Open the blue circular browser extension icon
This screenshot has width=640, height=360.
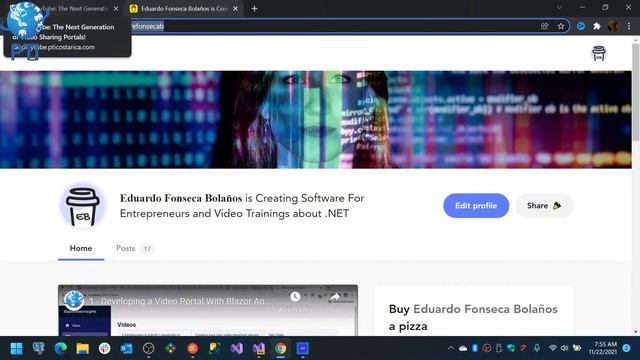581,26
